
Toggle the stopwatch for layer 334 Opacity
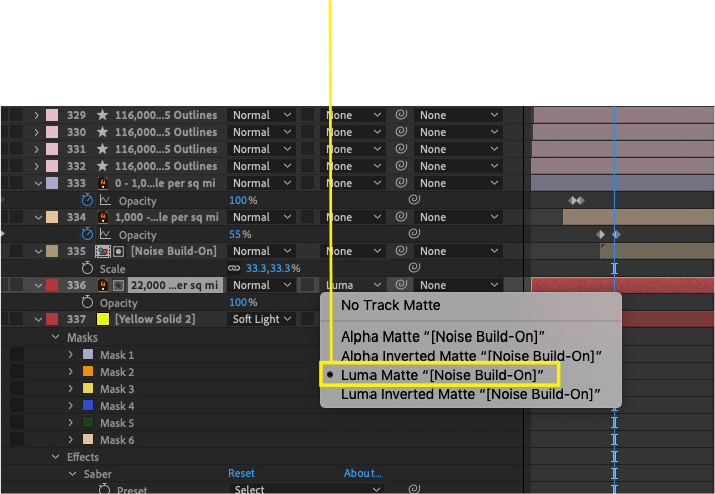pos(87,234)
